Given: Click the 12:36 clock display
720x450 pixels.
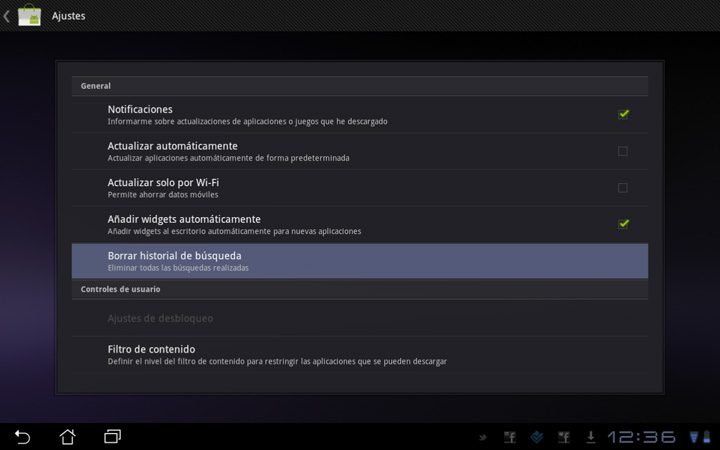Looking at the screenshot, I should click(641, 437).
